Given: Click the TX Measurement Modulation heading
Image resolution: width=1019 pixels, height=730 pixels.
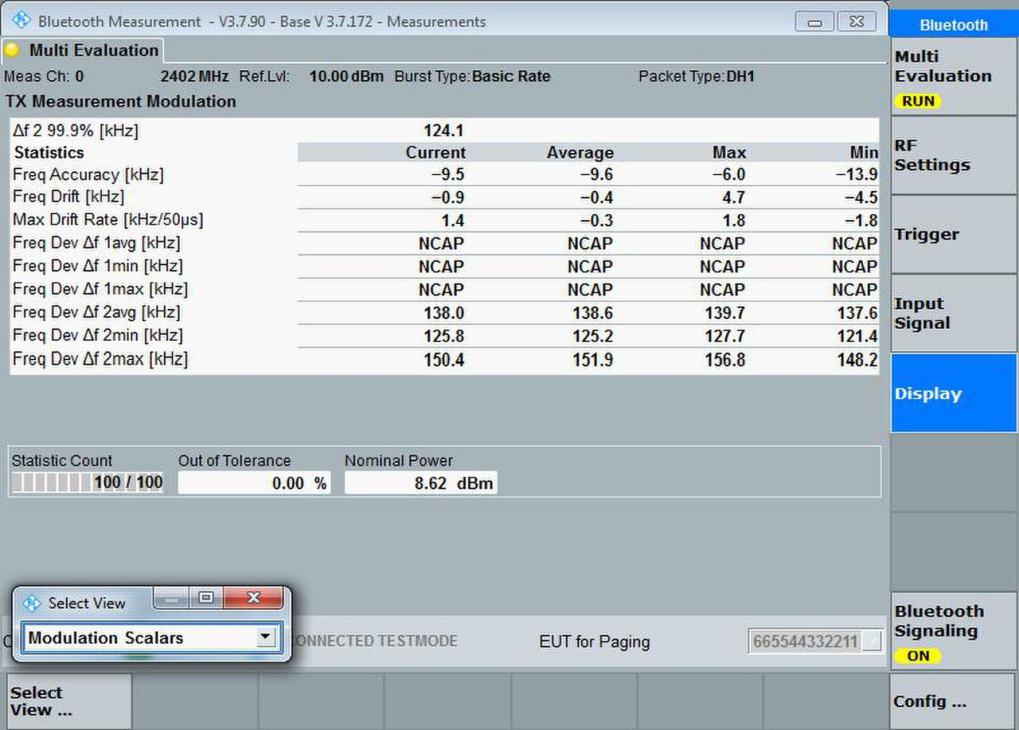Looking at the screenshot, I should pos(121,101).
